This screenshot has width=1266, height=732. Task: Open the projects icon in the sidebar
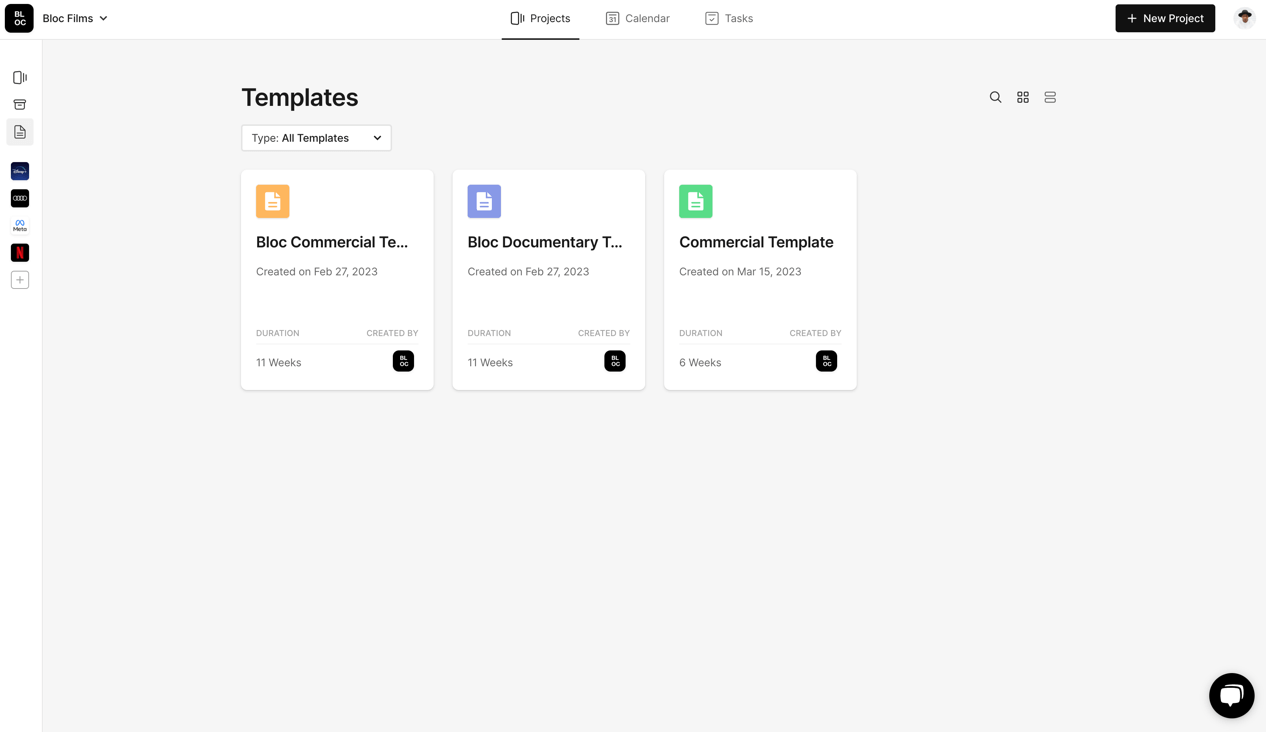click(x=20, y=77)
